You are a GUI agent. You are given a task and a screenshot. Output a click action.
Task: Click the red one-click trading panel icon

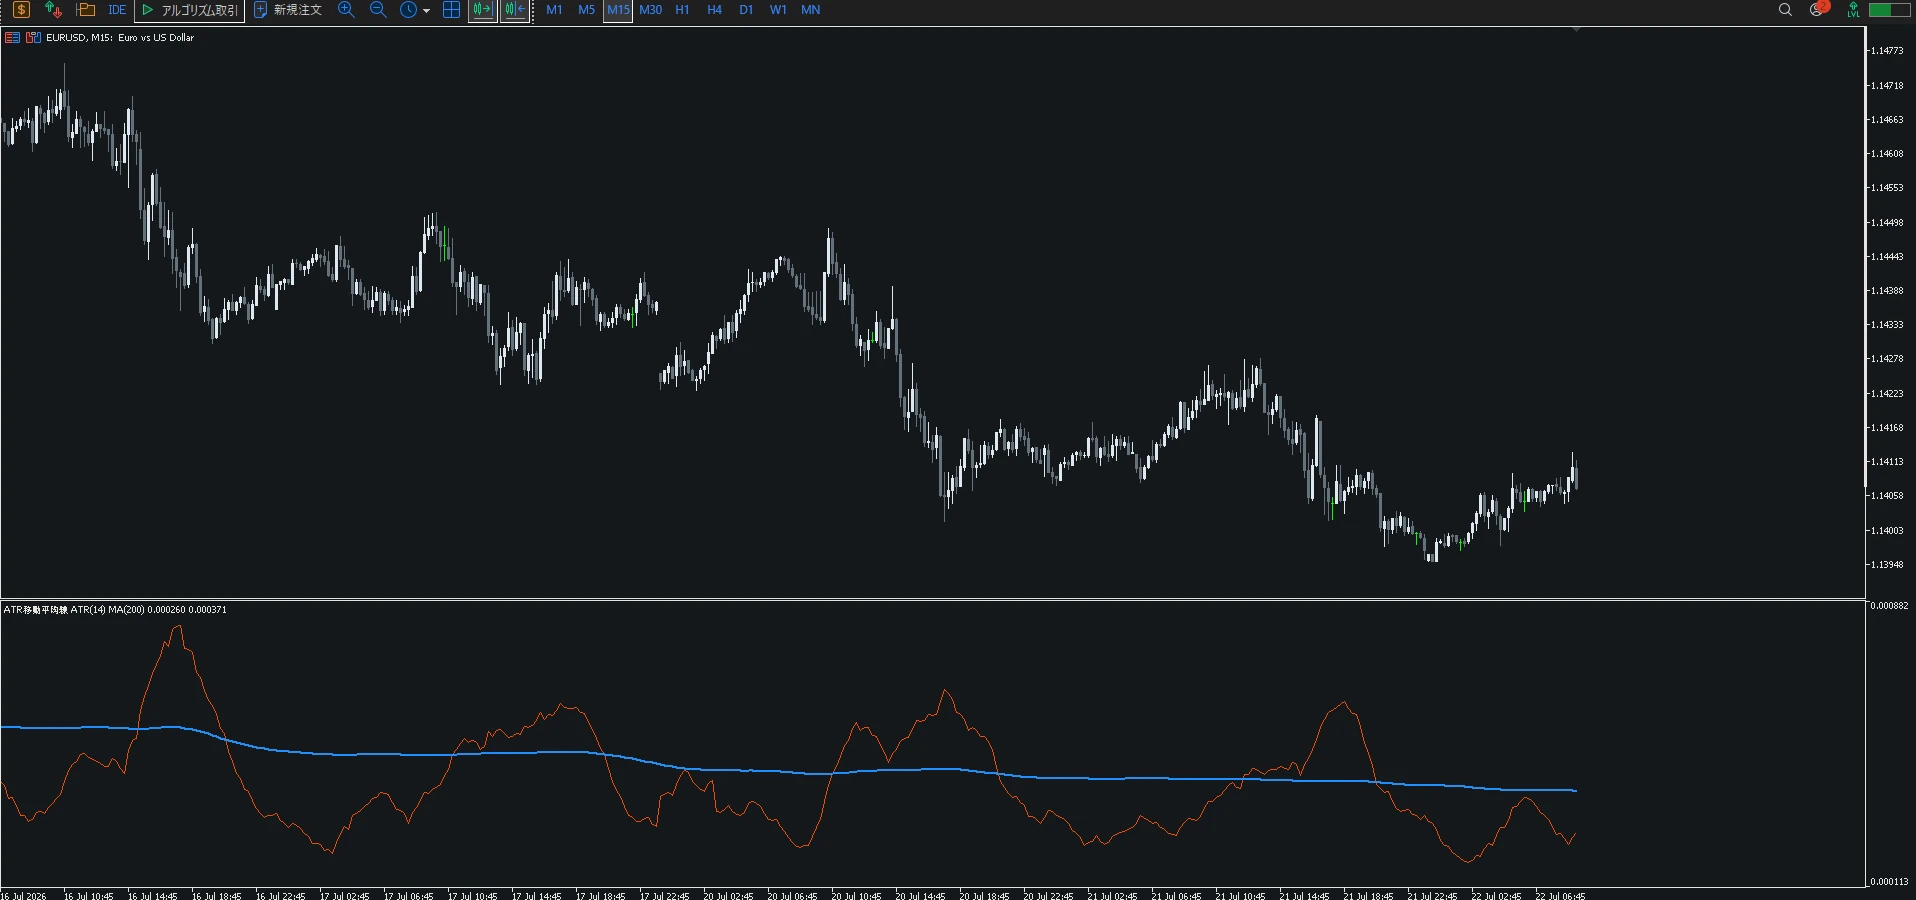(13, 38)
